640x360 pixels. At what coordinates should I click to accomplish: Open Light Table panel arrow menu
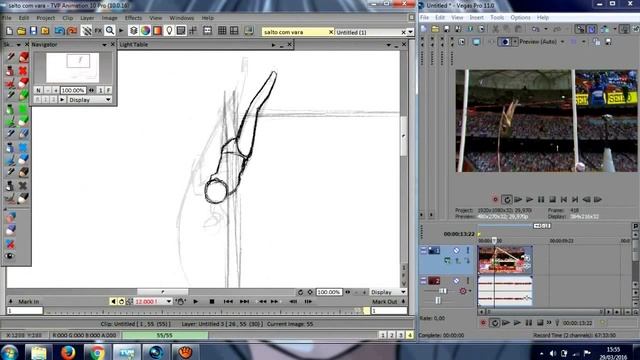coord(273,44)
